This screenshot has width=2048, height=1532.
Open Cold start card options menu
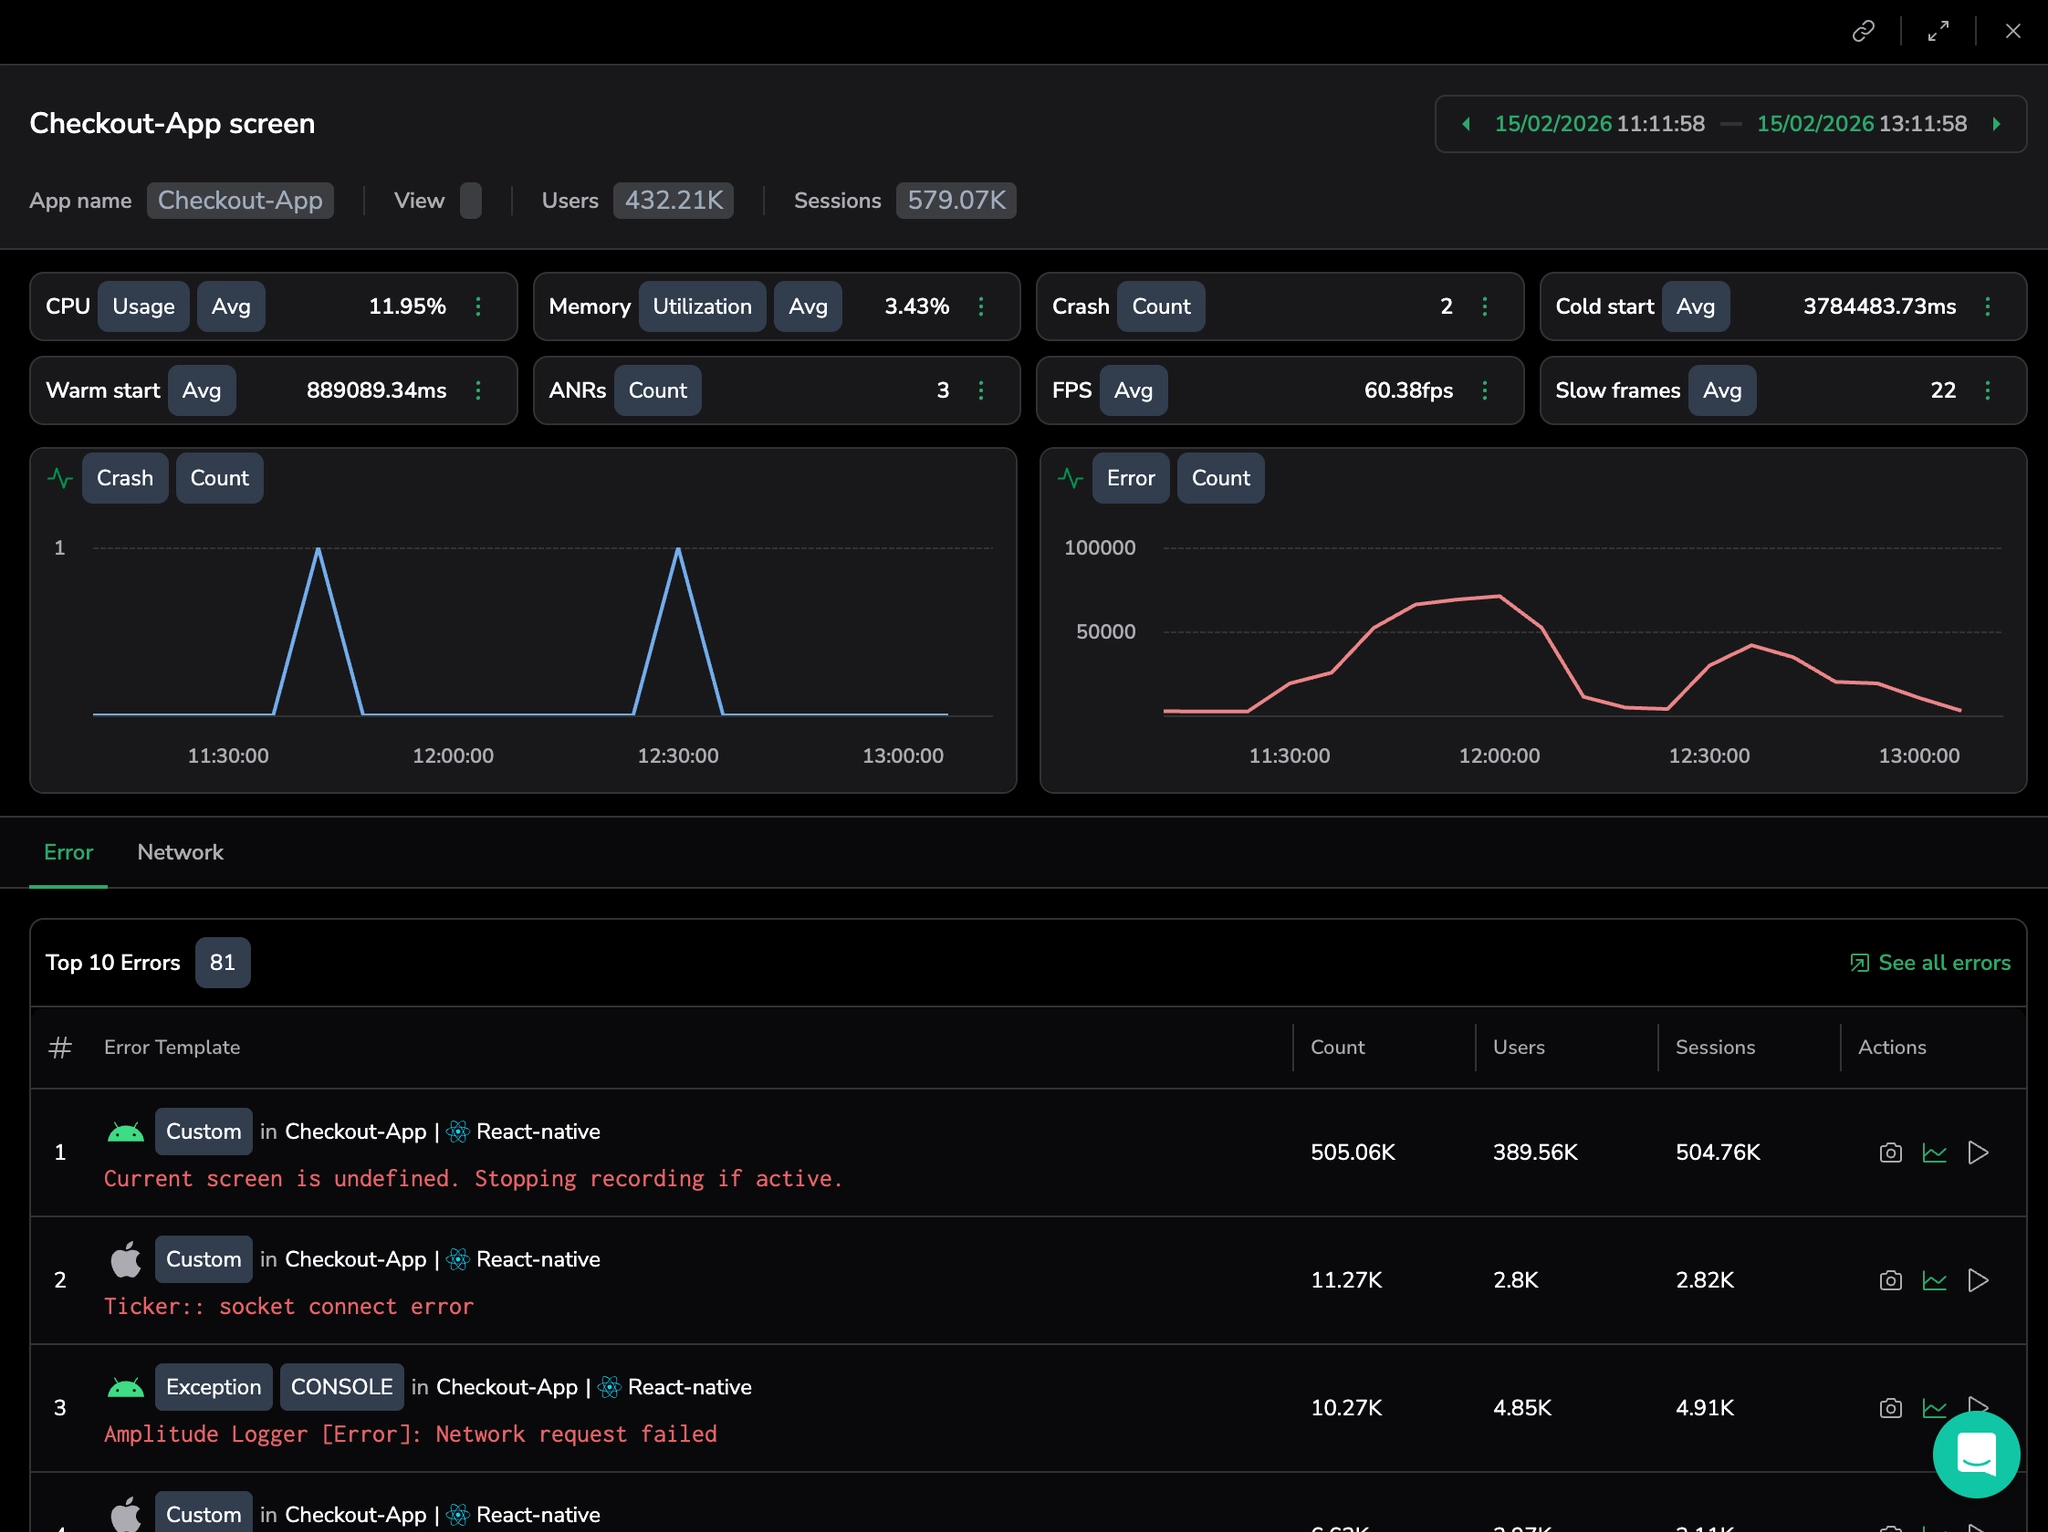1987,306
